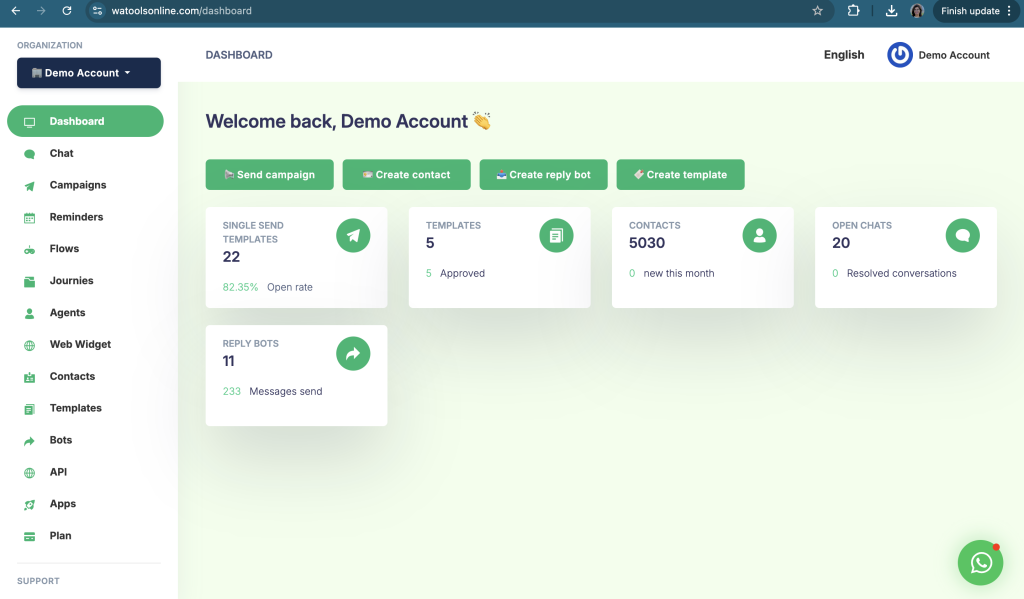Click the 82.35% Open rate text
The width and height of the screenshot is (1024, 599).
(x=268, y=287)
